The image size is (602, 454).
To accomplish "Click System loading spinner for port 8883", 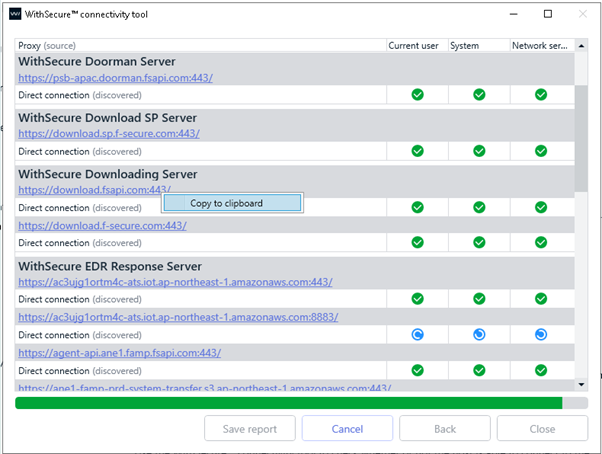I will point(479,335).
